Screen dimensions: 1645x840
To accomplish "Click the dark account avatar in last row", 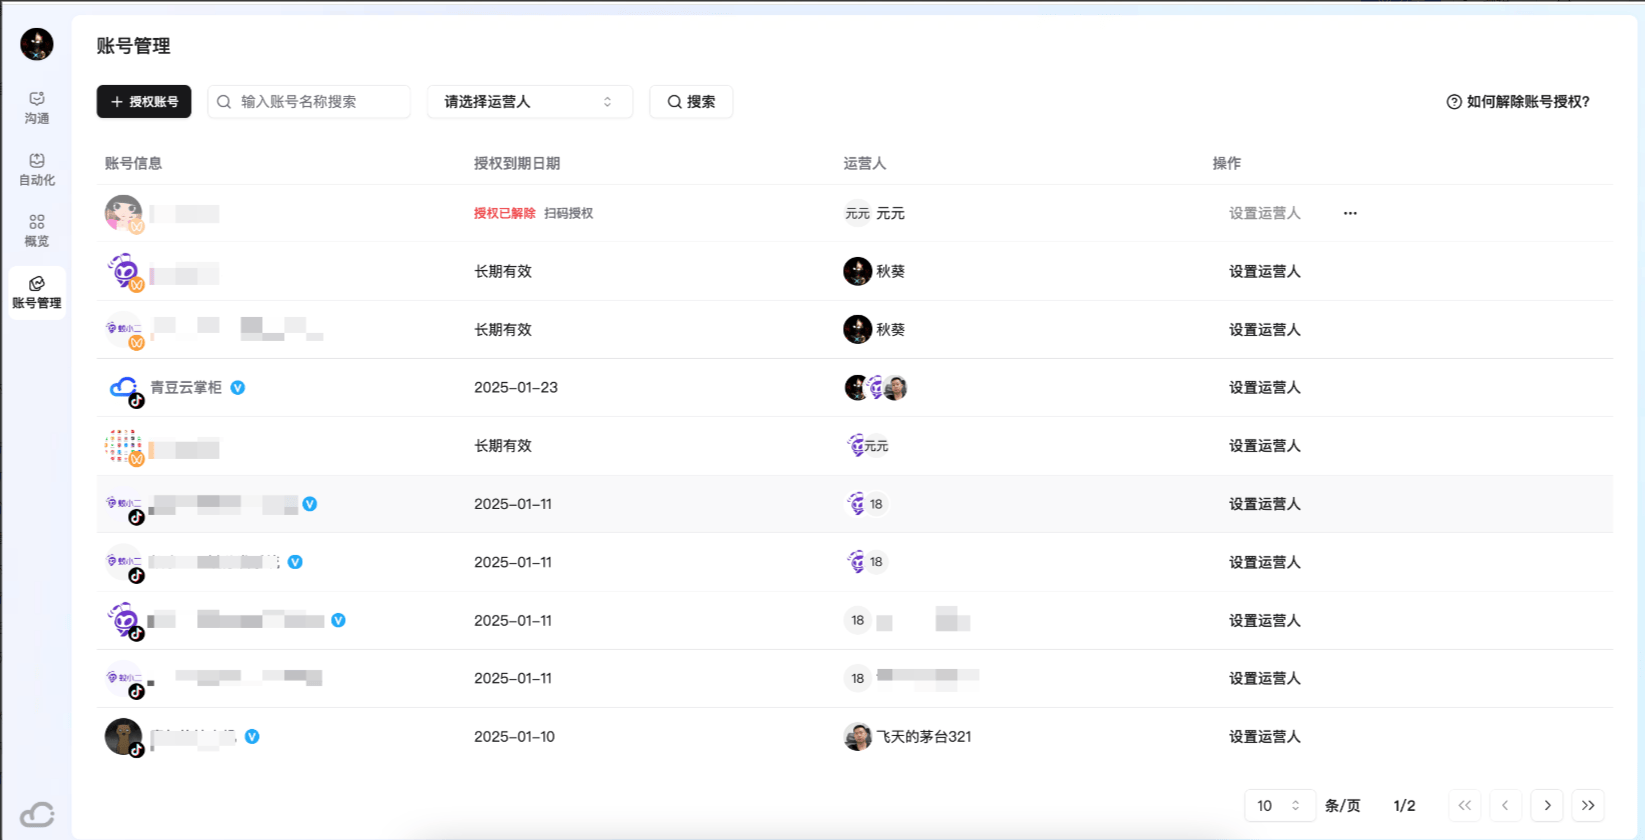I will [124, 738].
